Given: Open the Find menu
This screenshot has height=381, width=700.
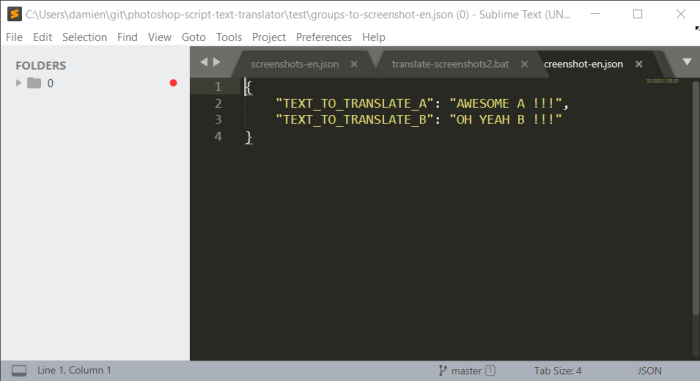Looking at the screenshot, I should 127,37.
